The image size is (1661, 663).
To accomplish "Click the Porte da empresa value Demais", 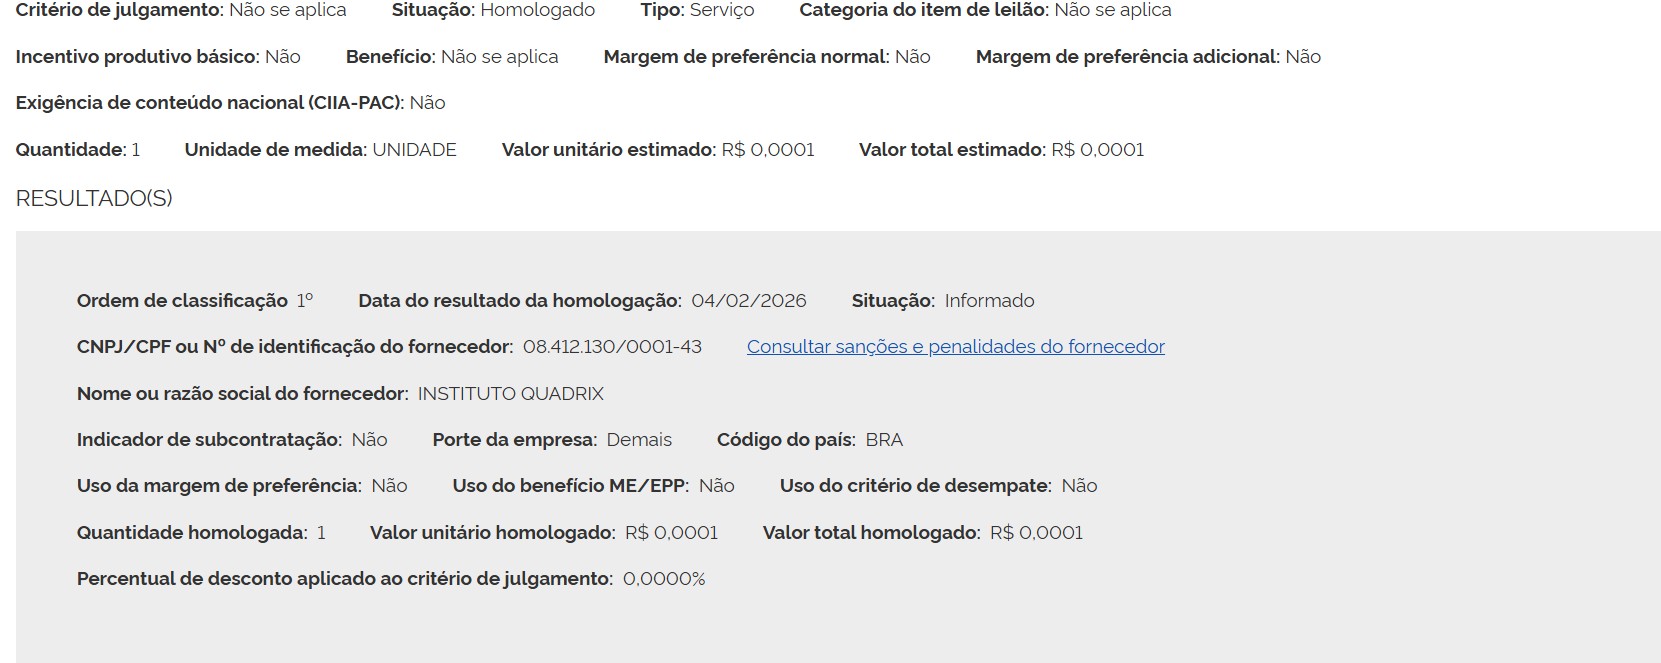I will (x=639, y=440).
